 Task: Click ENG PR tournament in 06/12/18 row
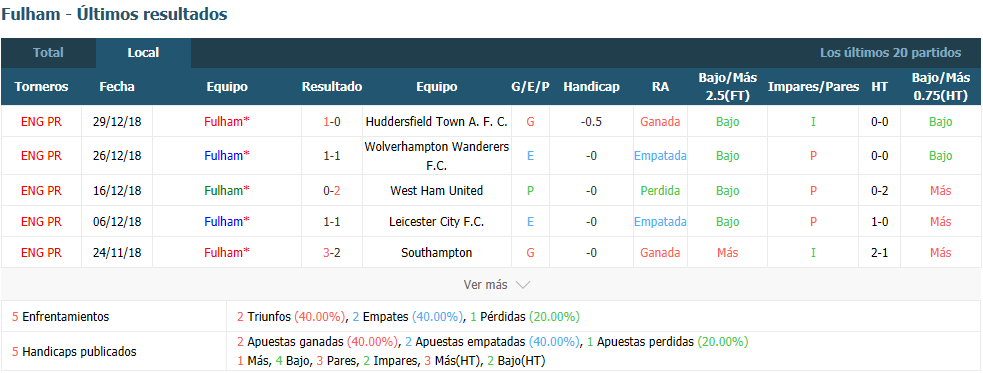[x=41, y=222]
